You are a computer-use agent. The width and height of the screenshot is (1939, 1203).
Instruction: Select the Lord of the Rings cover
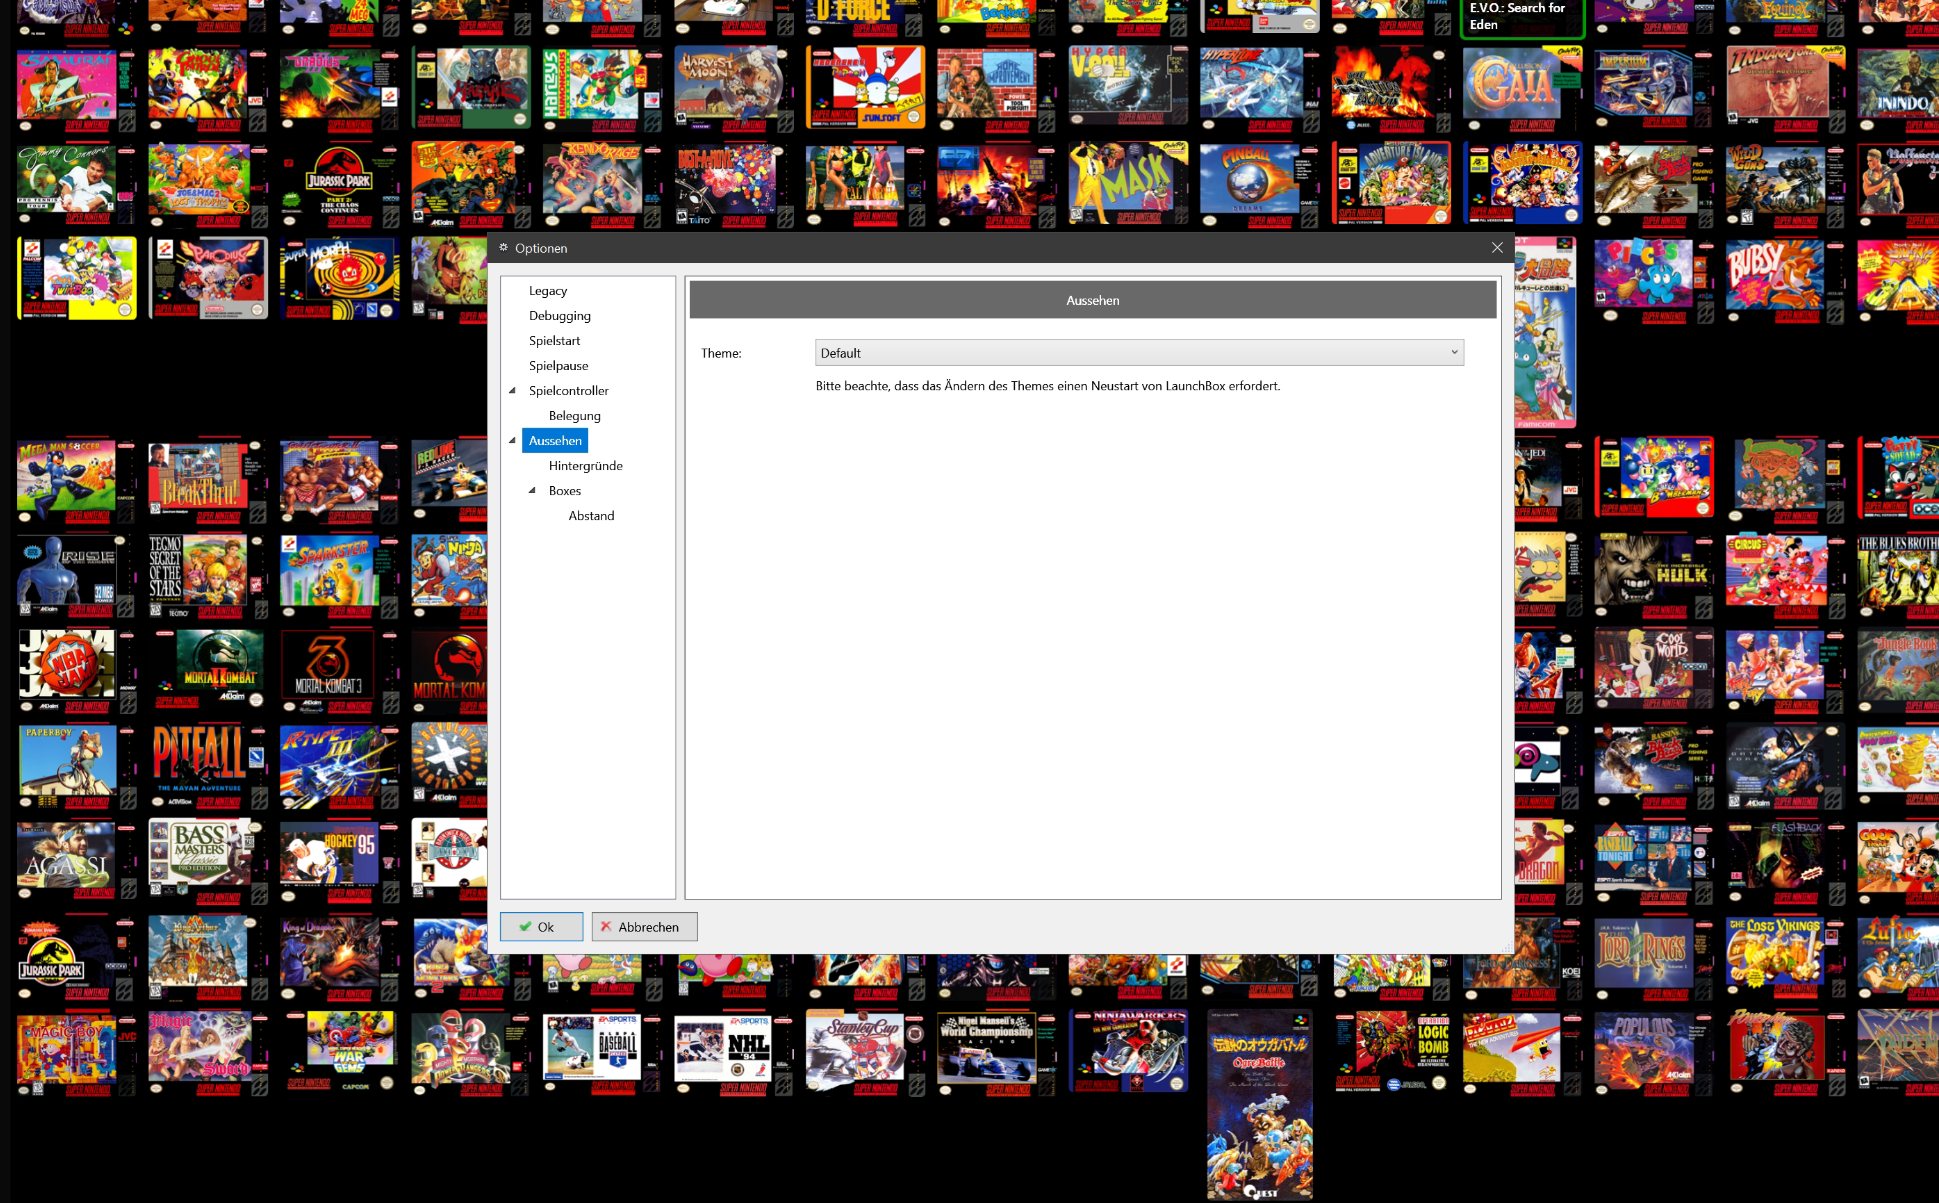pyautogui.click(x=1653, y=959)
